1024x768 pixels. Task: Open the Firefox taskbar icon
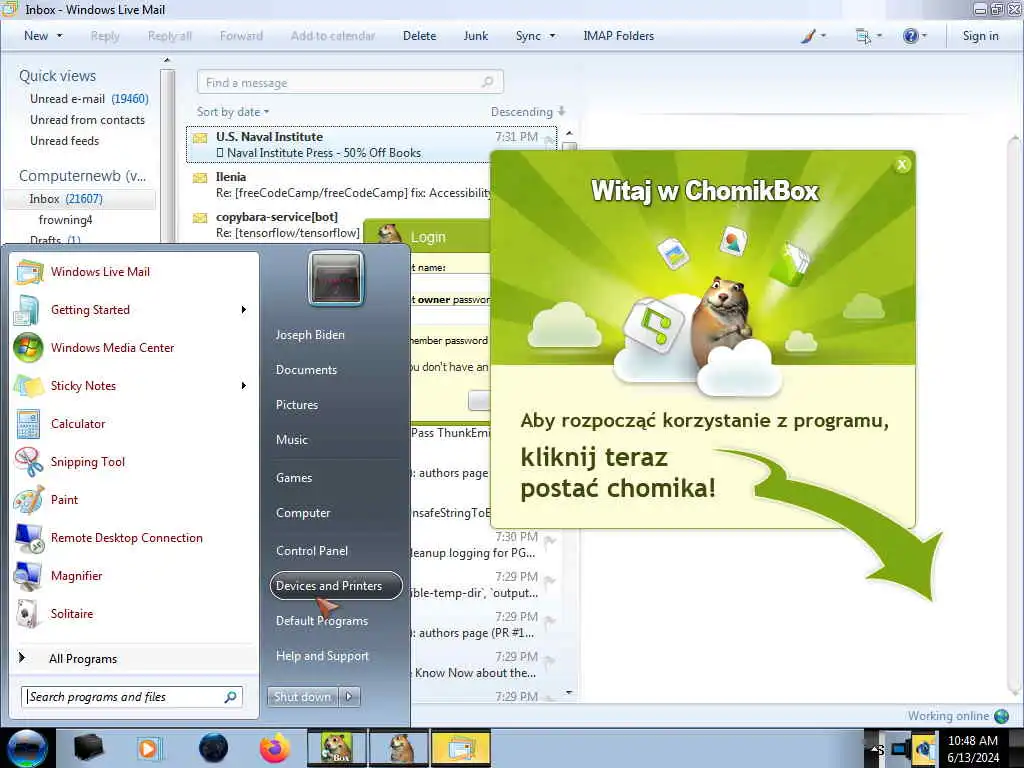pyautogui.click(x=275, y=748)
